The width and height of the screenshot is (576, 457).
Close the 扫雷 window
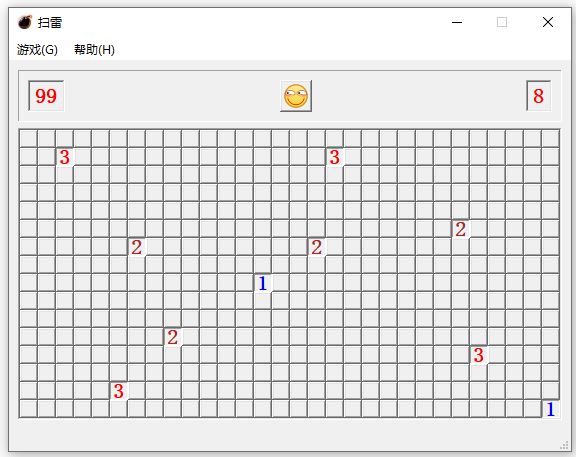tap(548, 22)
